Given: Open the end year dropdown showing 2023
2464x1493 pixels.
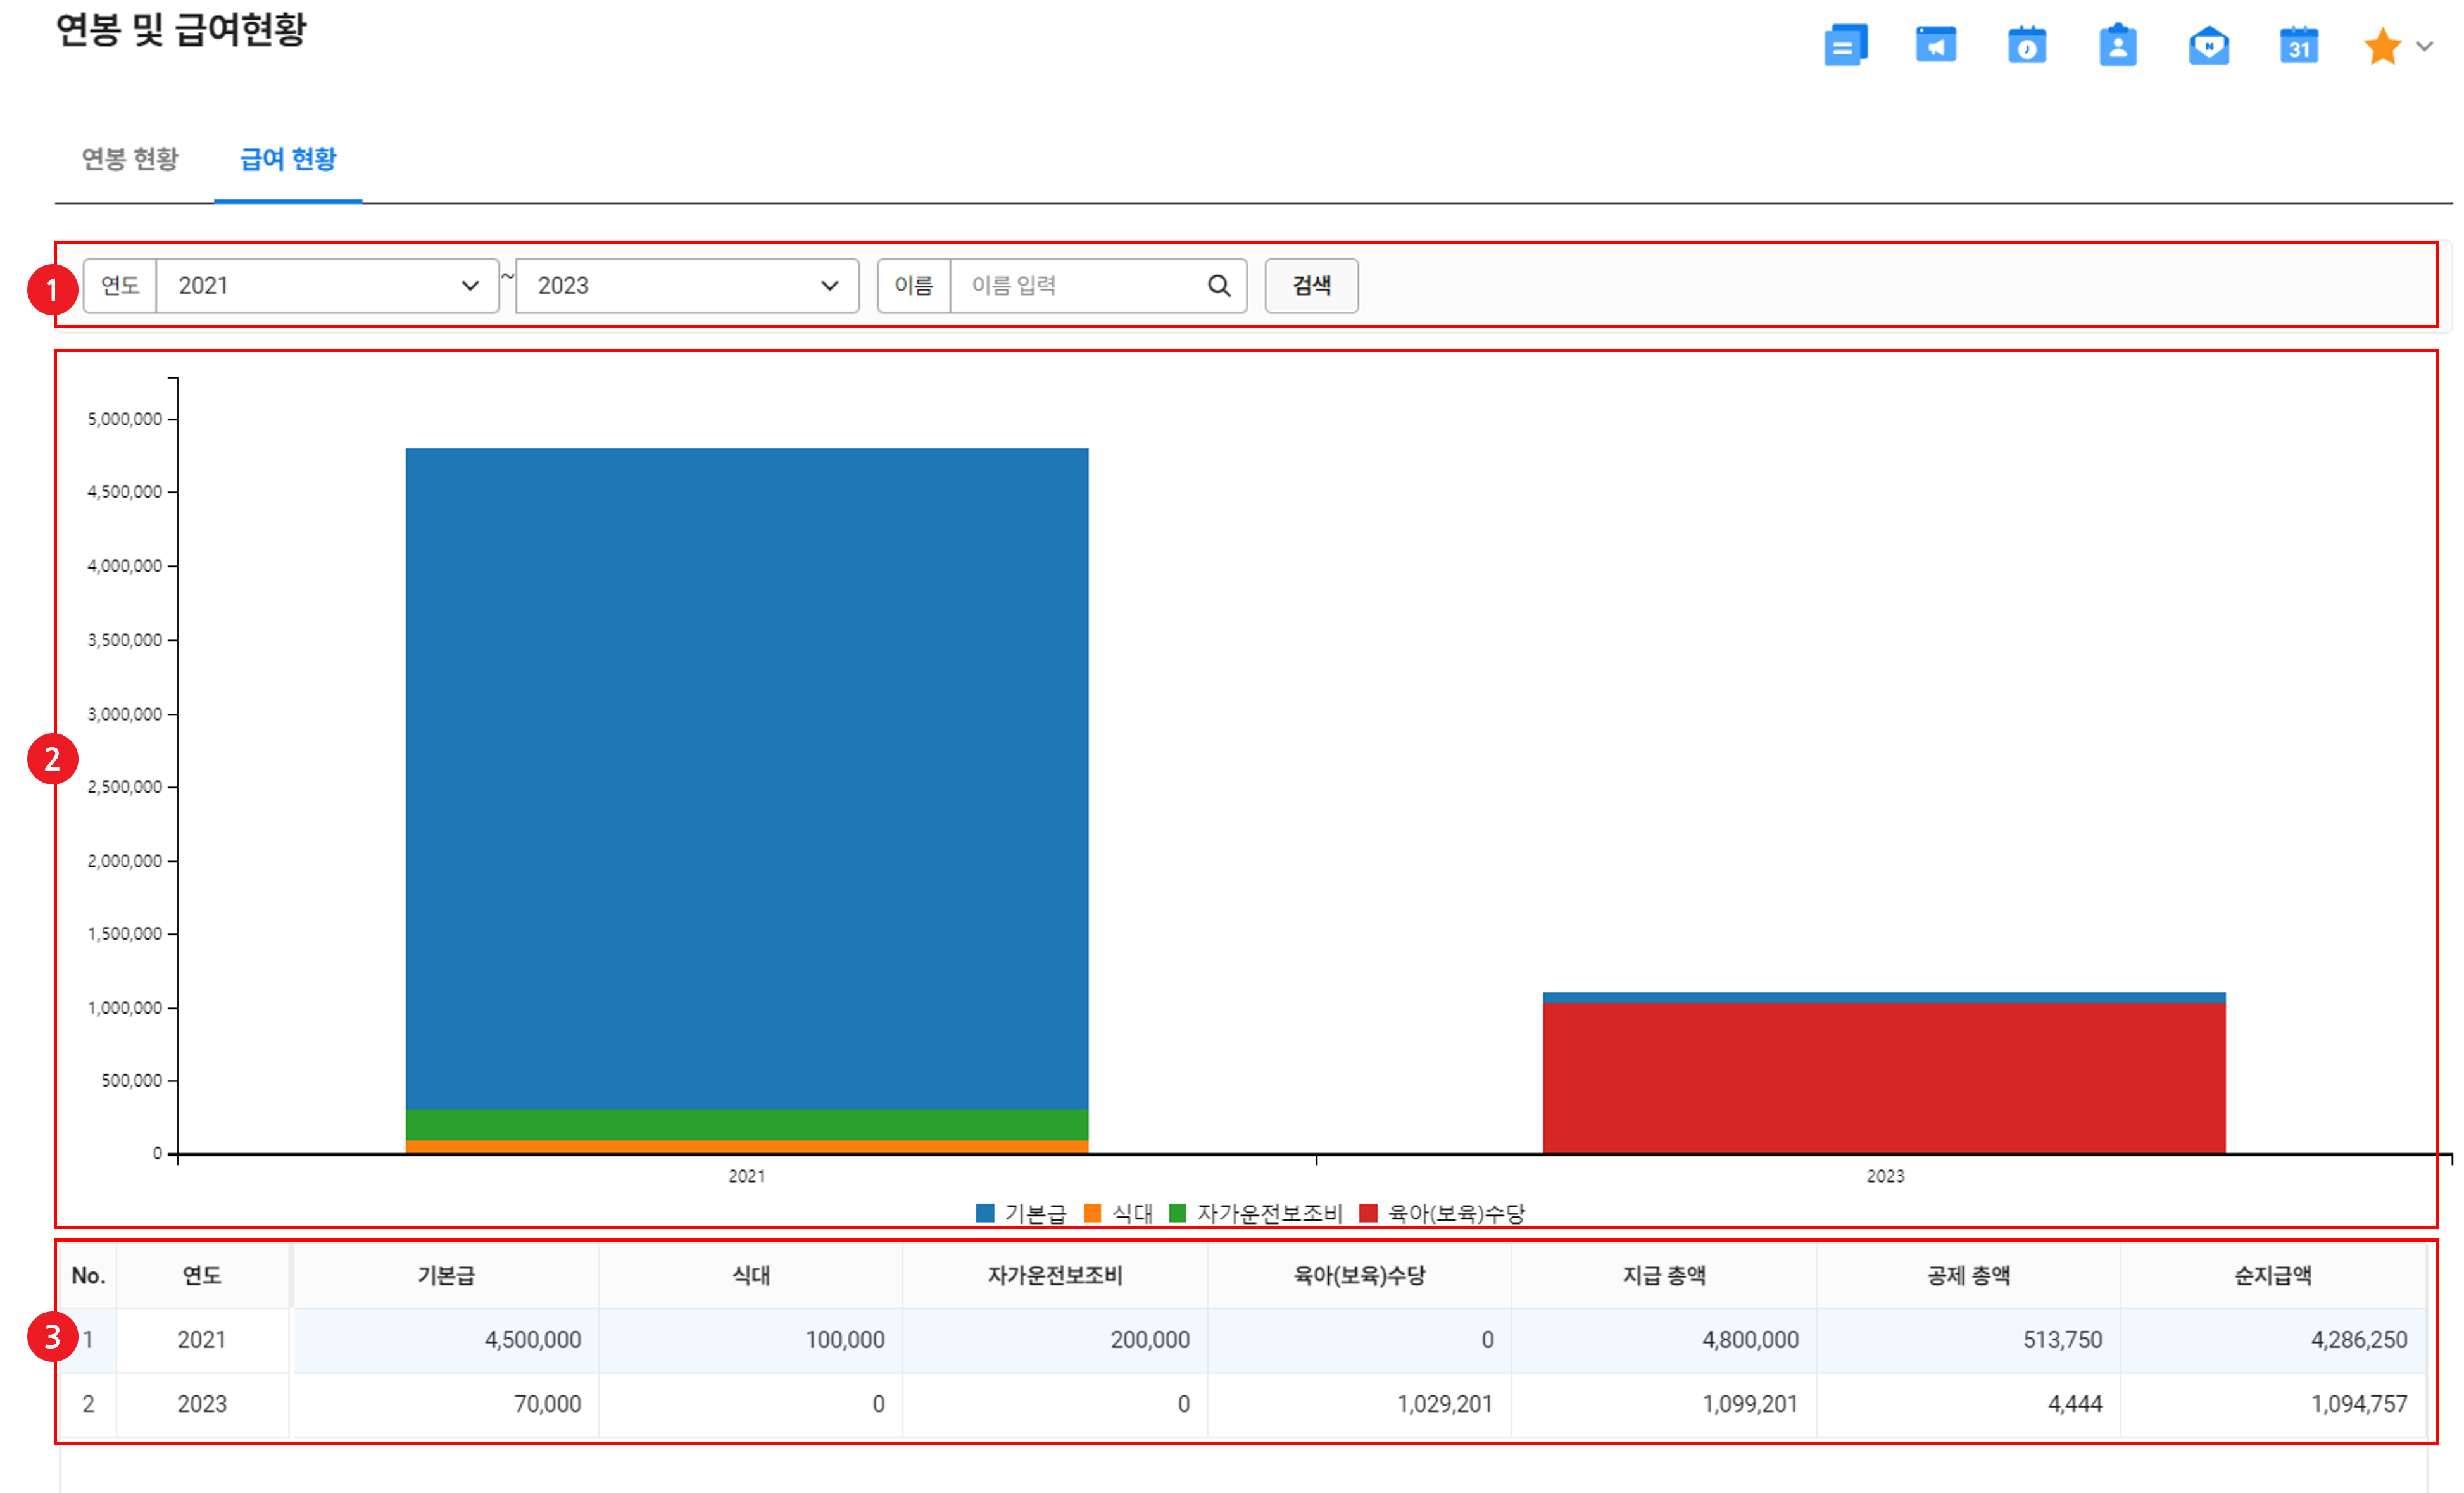Looking at the screenshot, I should (x=688, y=286).
